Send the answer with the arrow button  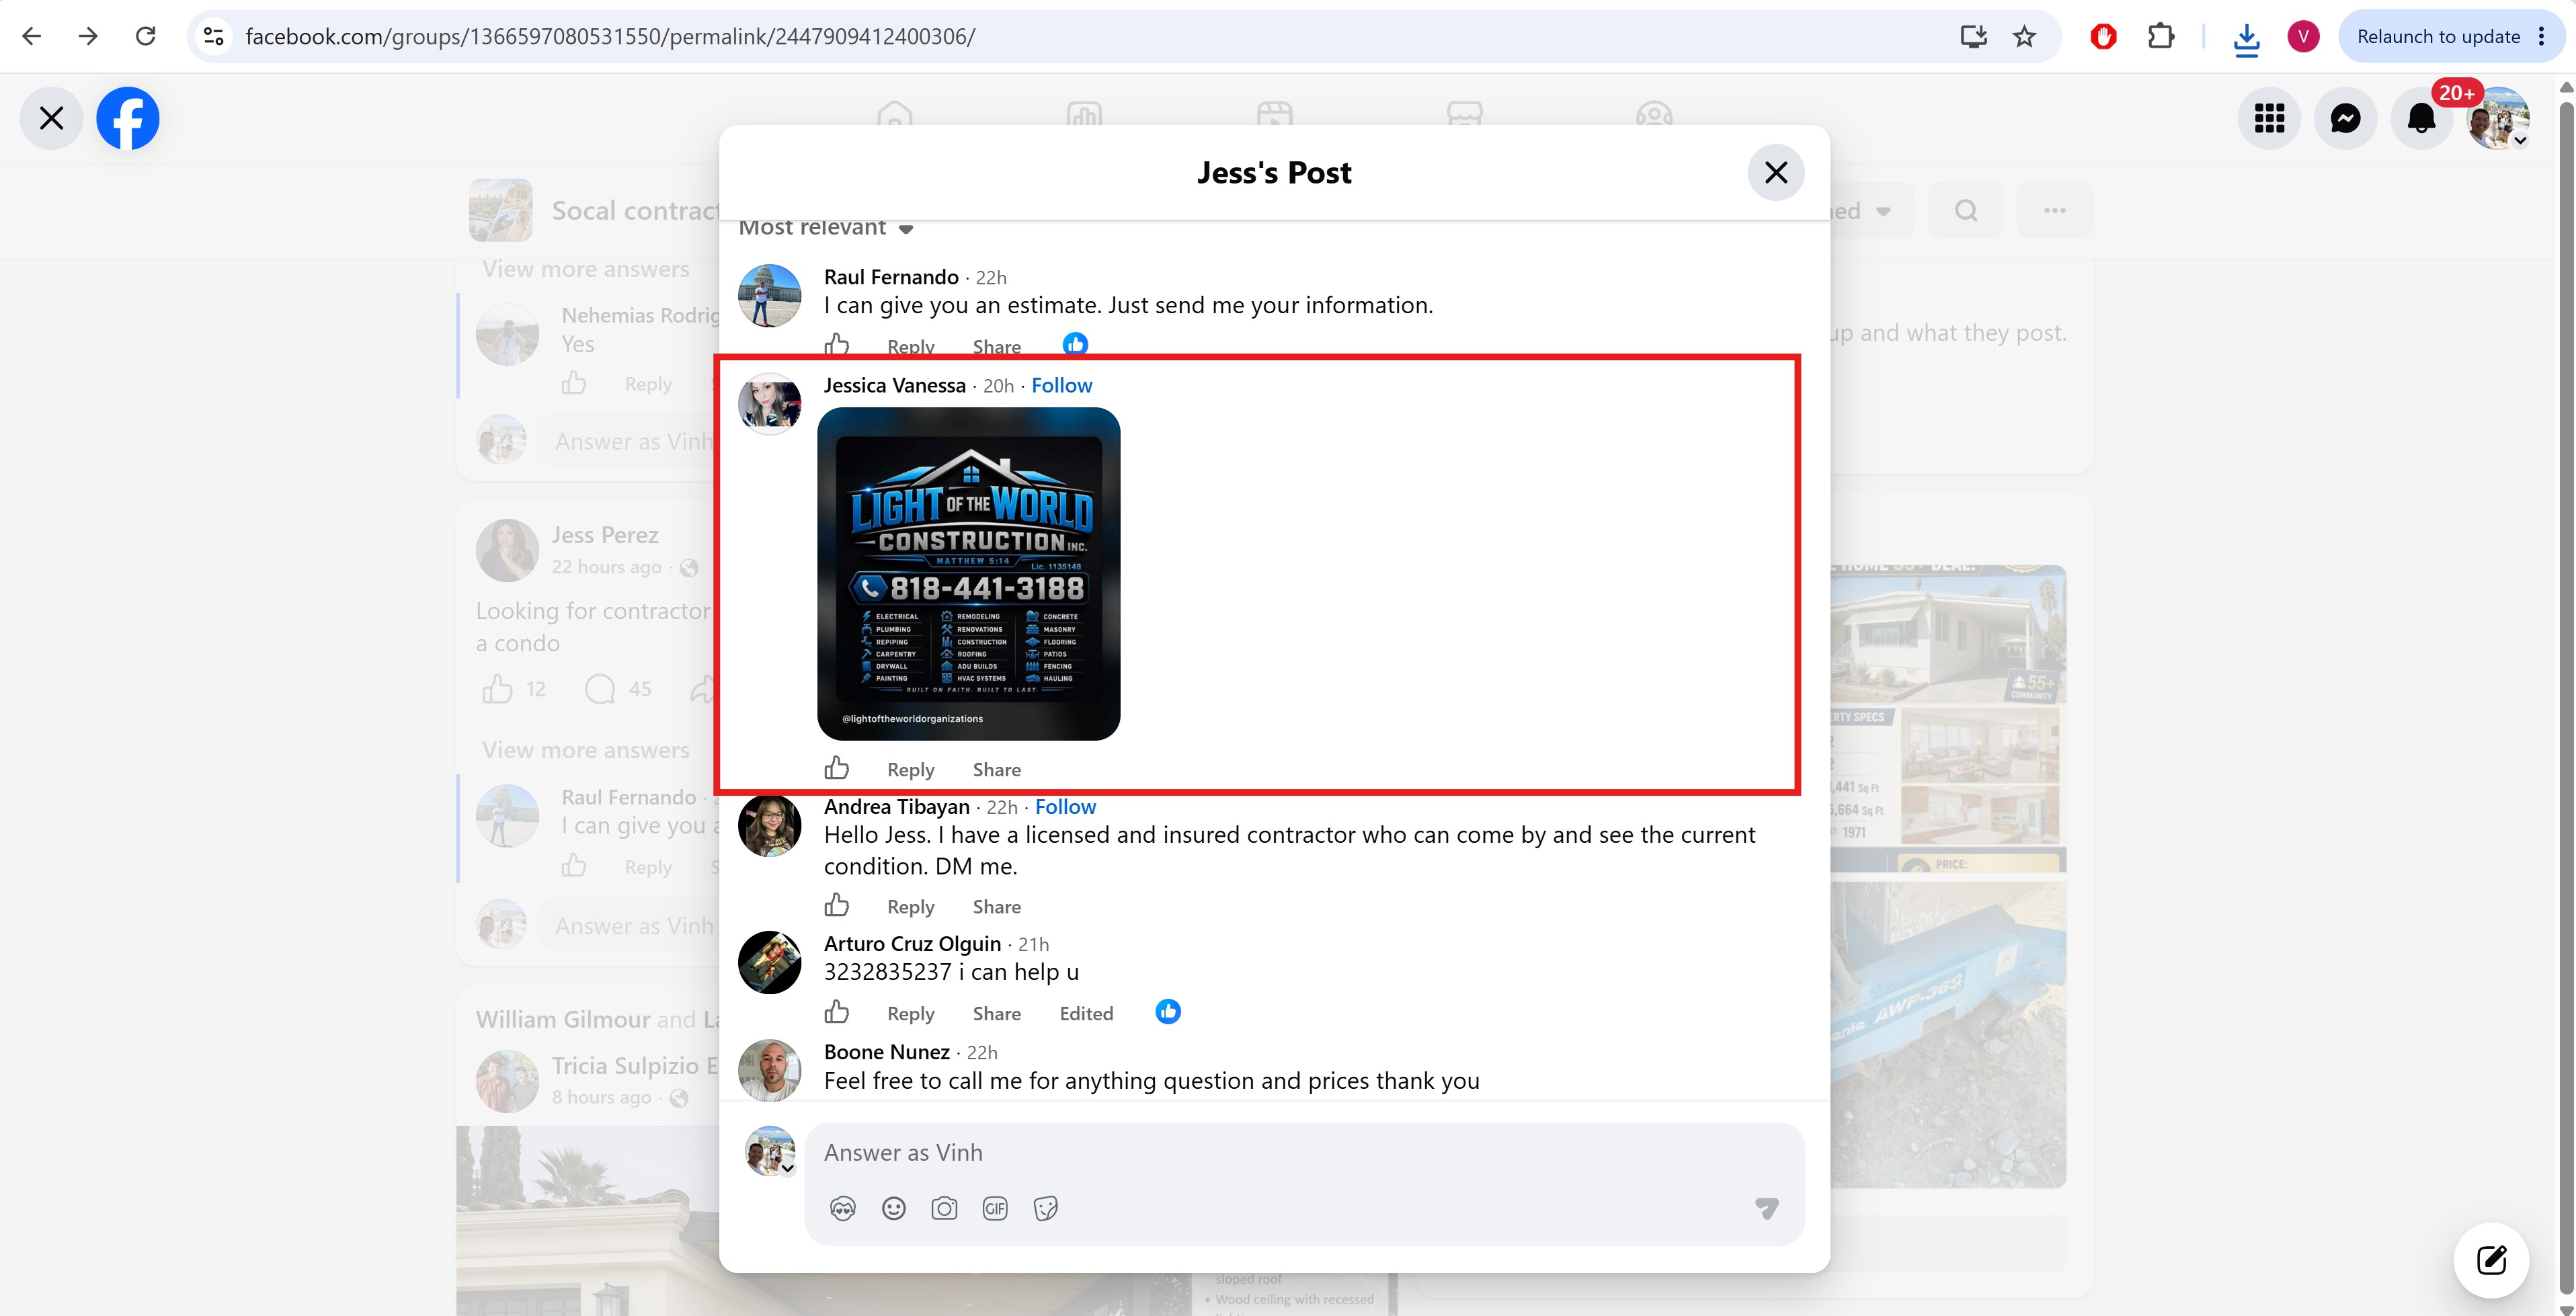[1767, 1209]
